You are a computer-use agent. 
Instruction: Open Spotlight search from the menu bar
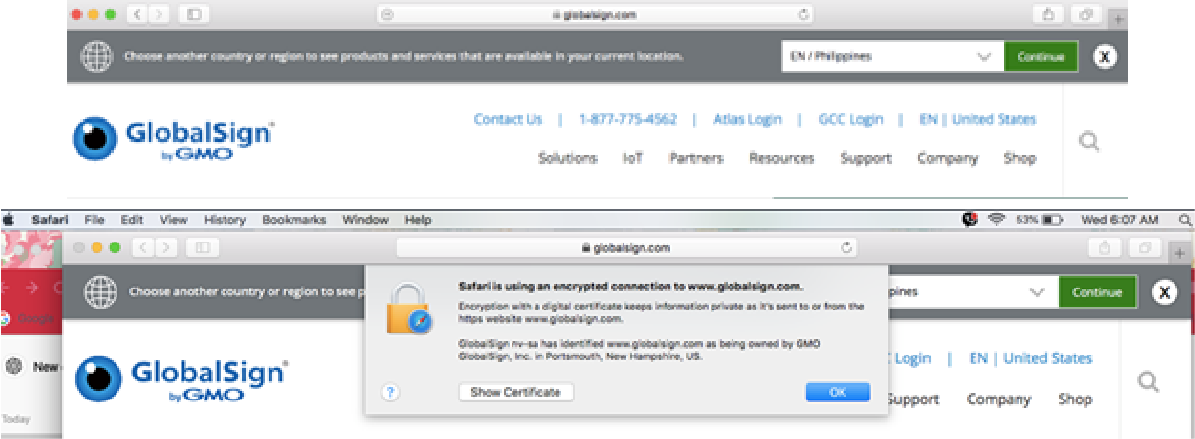[1185, 219]
